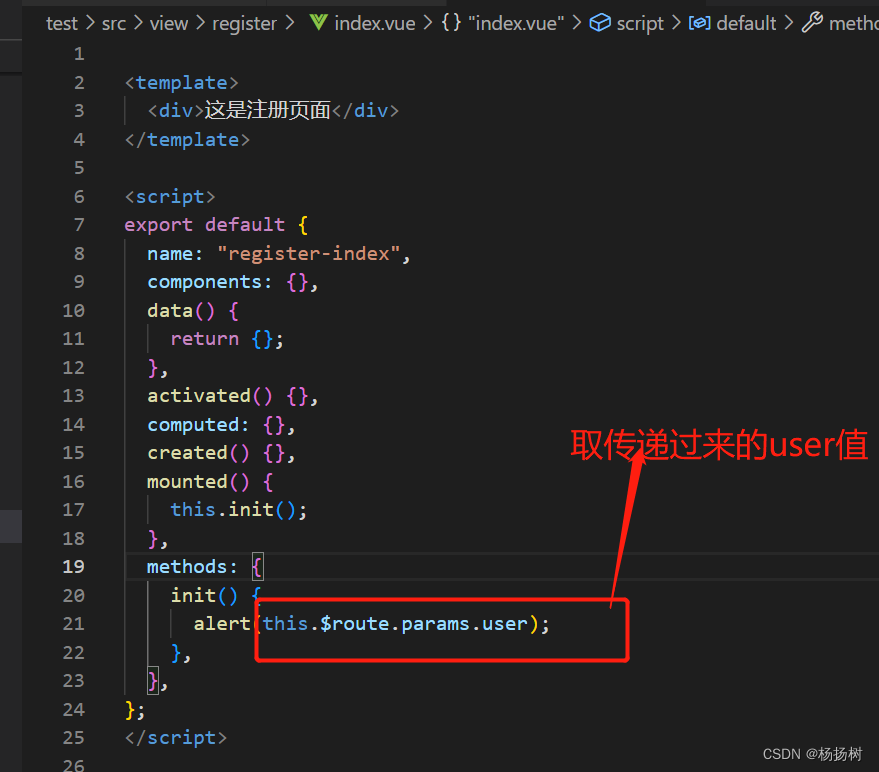Viewport: 879px width, 772px height.
Task: Click the opening <template> tag text
Action: coord(182,83)
